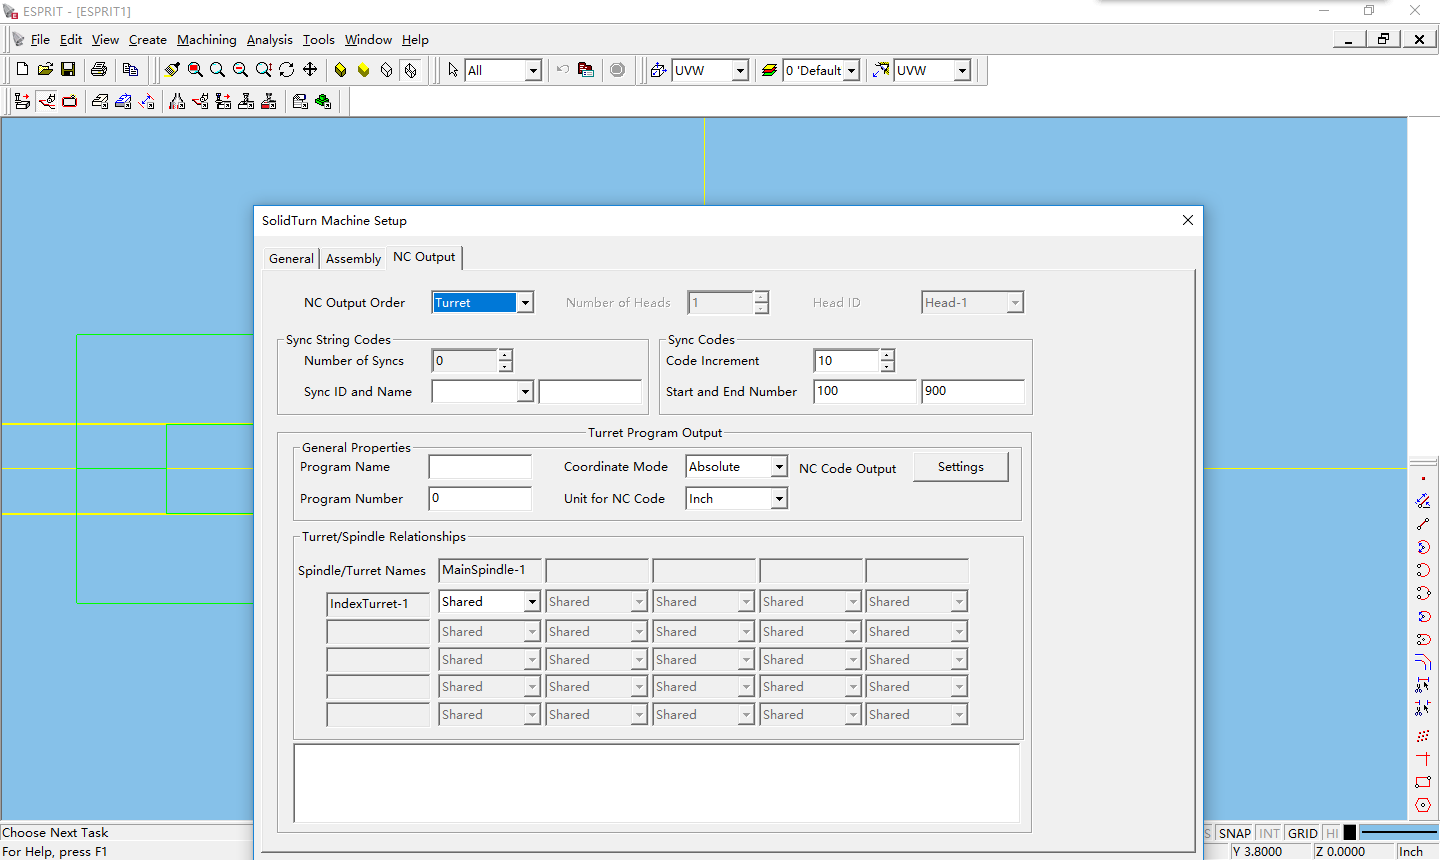
Task: Click the Program Number field
Action: [480, 498]
